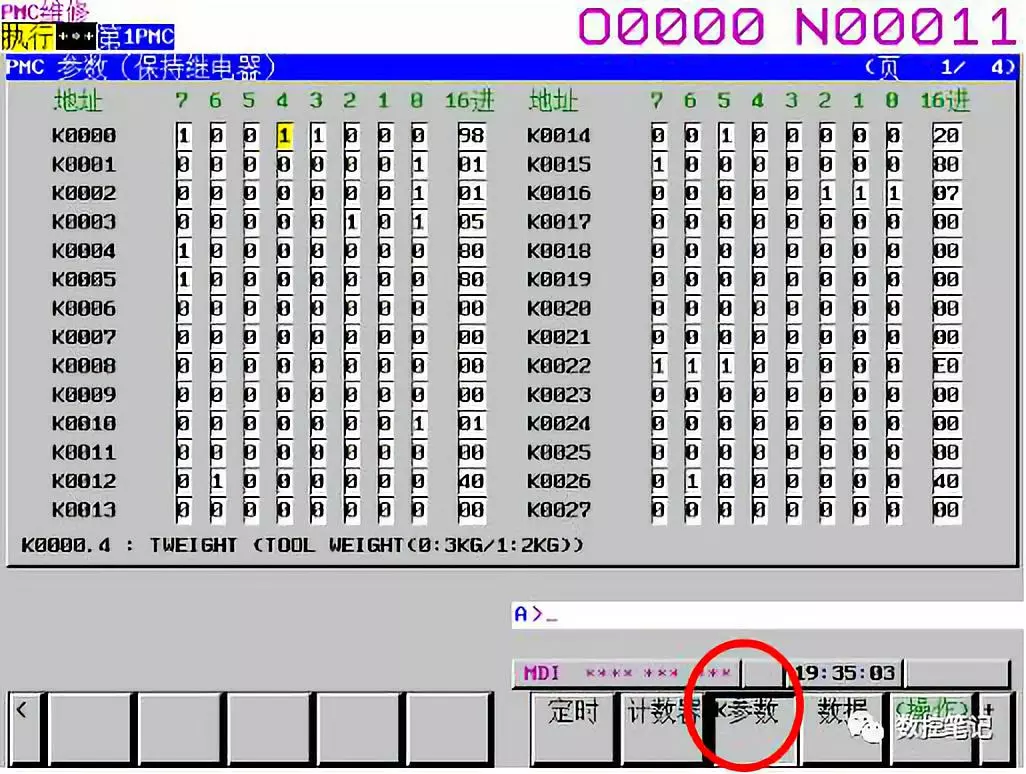Toggle bit 4 of K0000
The height and width of the screenshot is (774, 1026).
tap(284, 136)
